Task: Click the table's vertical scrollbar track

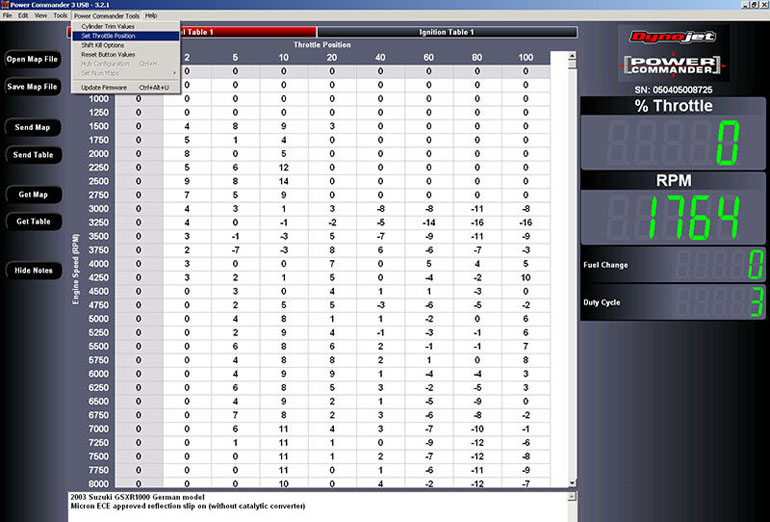Action: 570,300
